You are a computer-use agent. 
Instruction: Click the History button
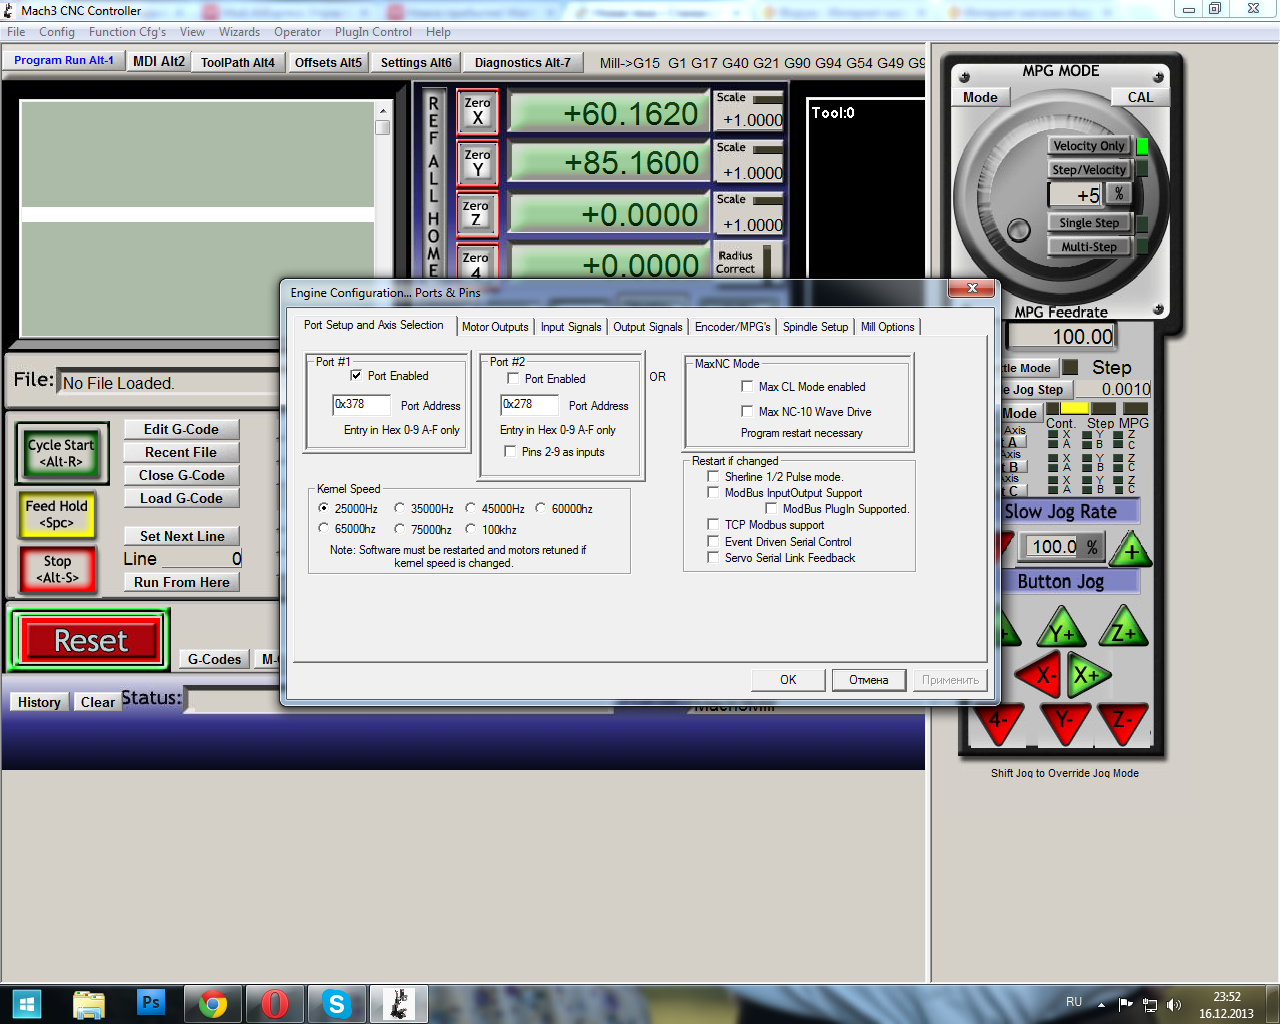(x=39, y=702)
